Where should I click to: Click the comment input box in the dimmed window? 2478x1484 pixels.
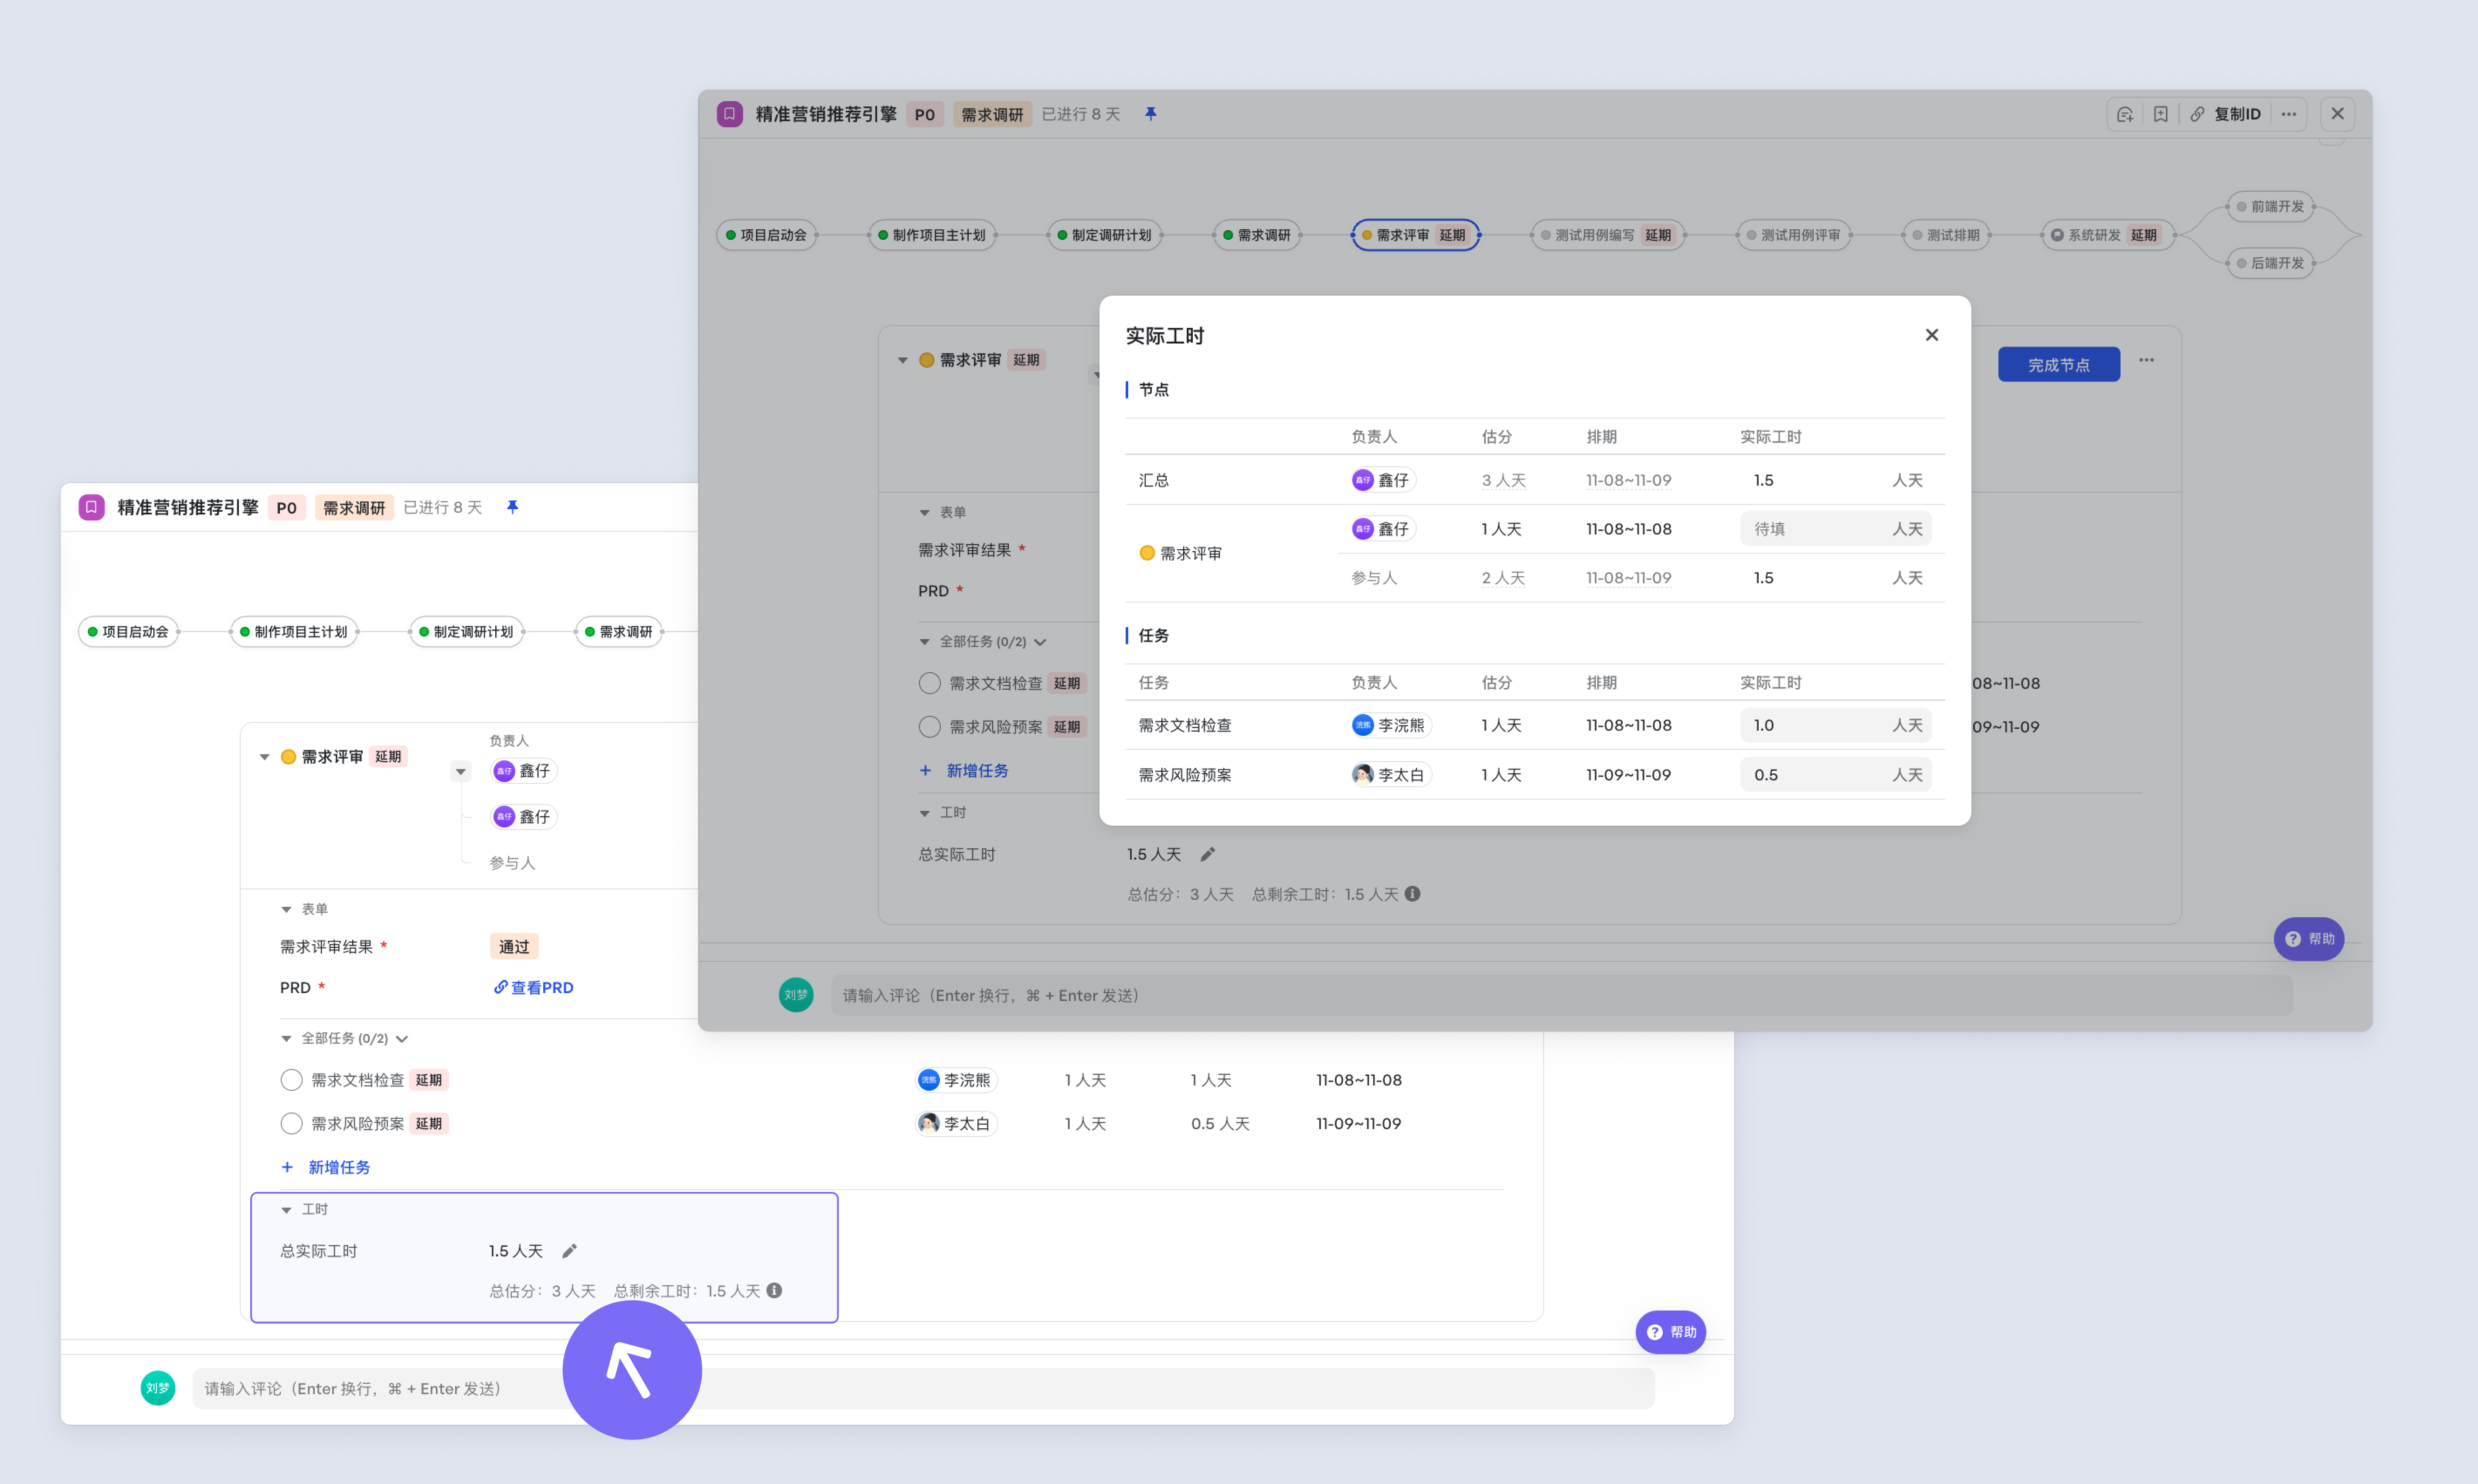point(1561,995)
